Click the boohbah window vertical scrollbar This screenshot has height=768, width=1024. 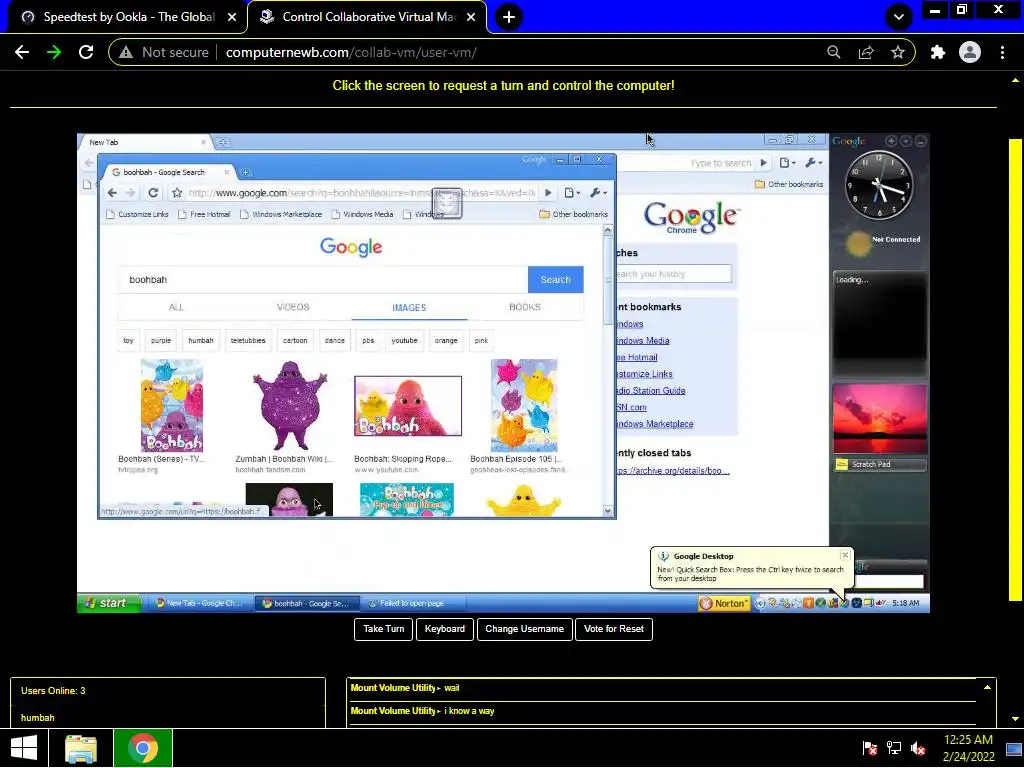pyautogui.click(x=608, y=371)
